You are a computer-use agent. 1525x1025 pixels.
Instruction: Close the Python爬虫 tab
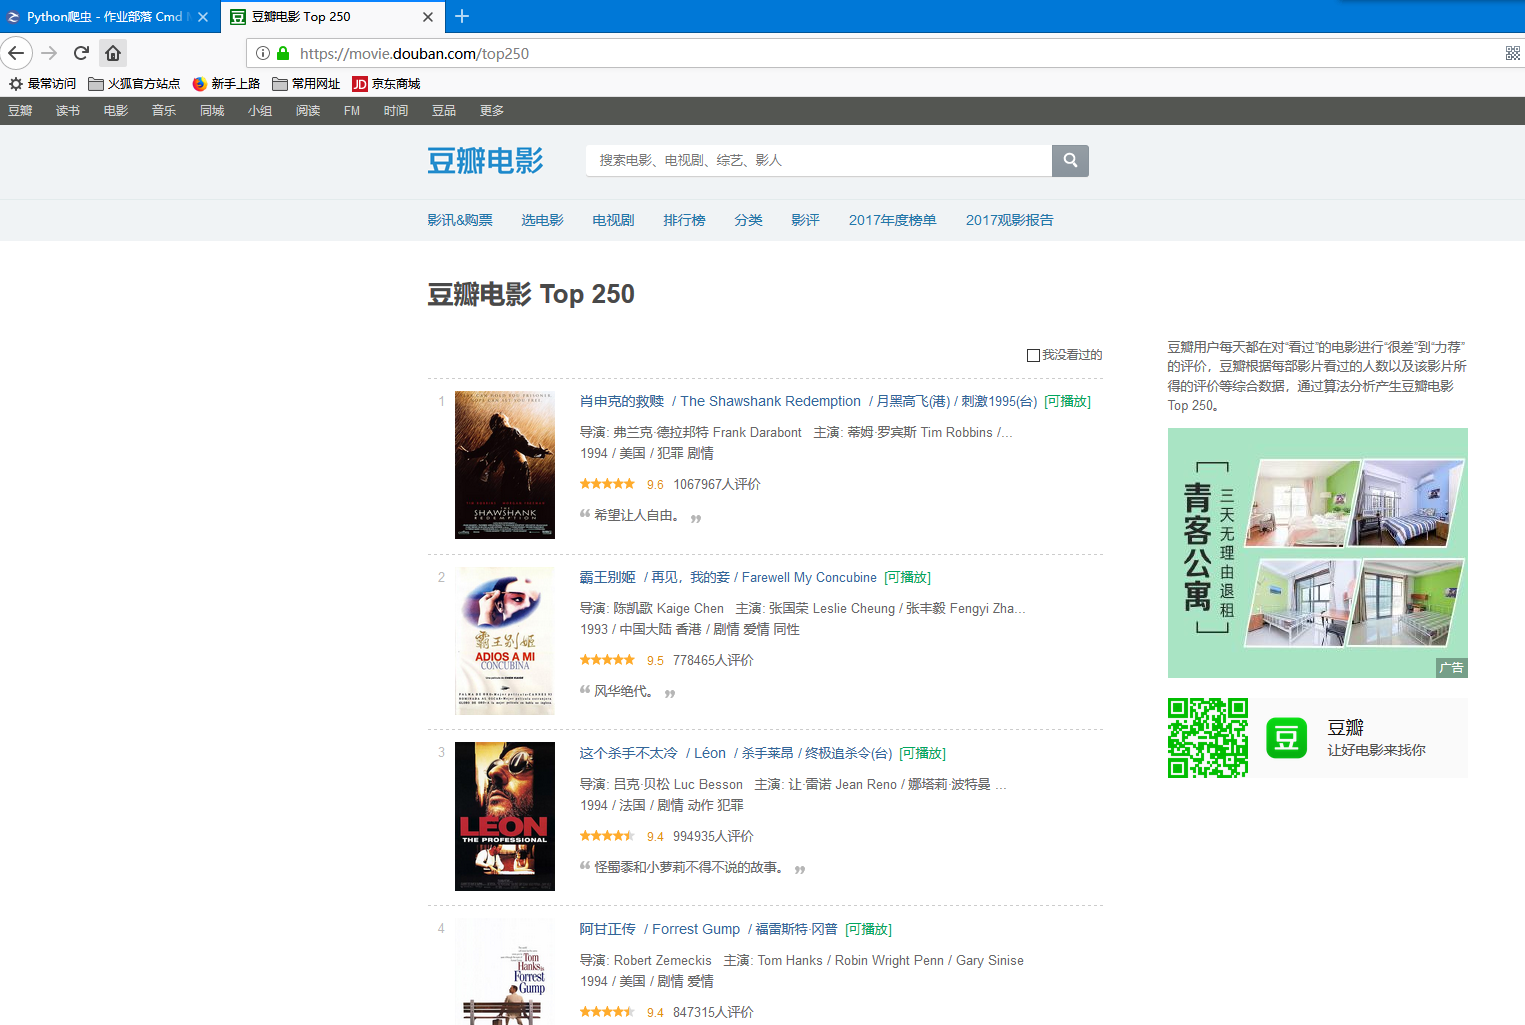pos(203,17)
